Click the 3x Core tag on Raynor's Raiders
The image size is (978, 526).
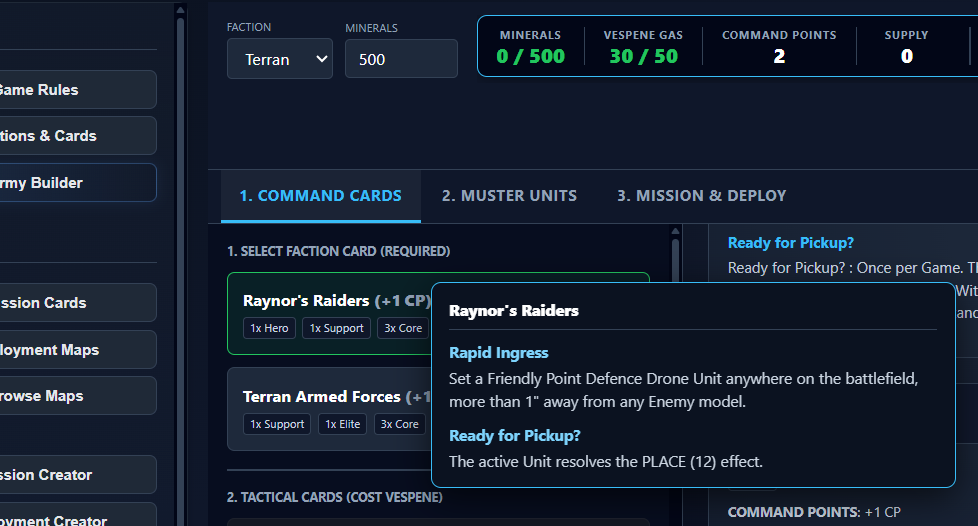pyautogui.click(x=403, y=328)
